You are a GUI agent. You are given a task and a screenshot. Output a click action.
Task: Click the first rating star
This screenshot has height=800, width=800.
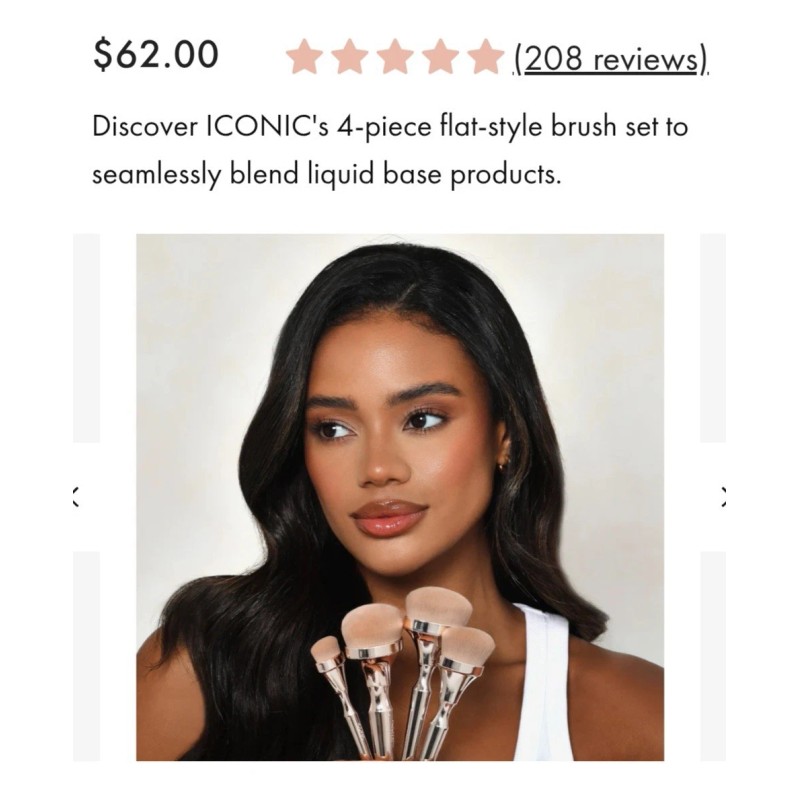[305, 57]
